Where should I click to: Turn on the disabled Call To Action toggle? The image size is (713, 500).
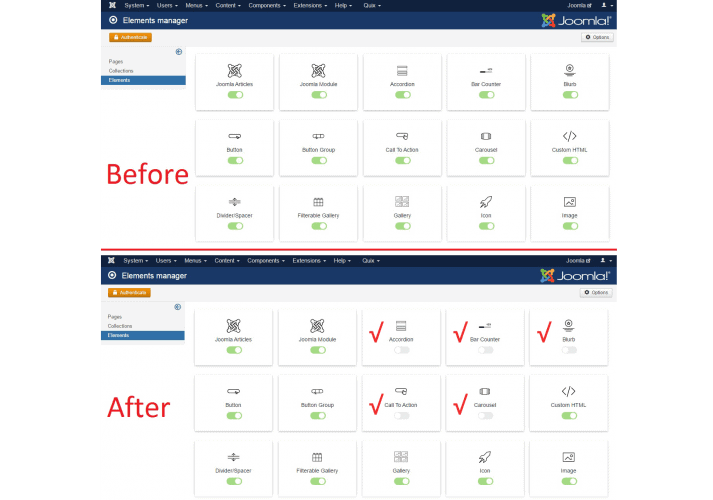click(402, 415)
